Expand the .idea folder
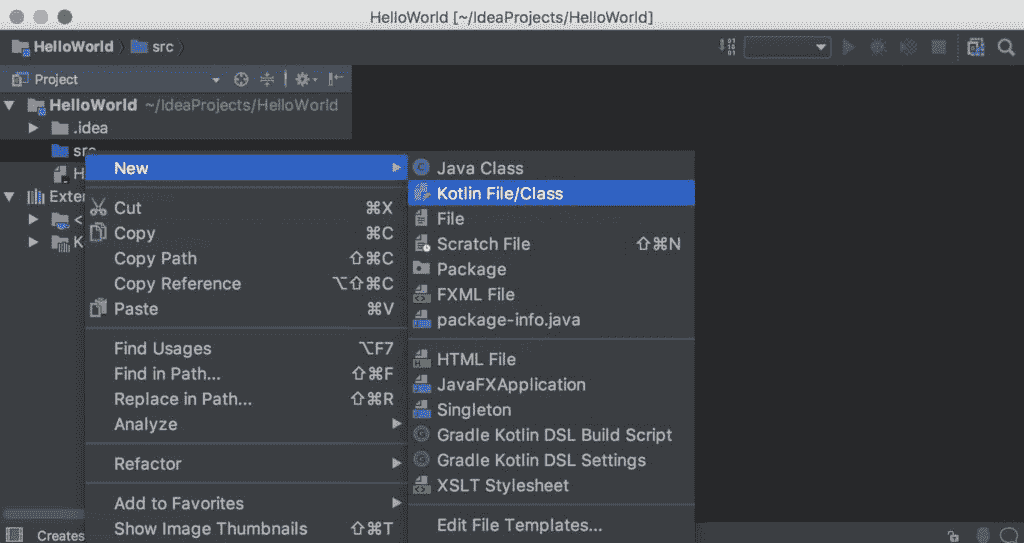Viewport: 1024px width, 543px height. (33, 128)
